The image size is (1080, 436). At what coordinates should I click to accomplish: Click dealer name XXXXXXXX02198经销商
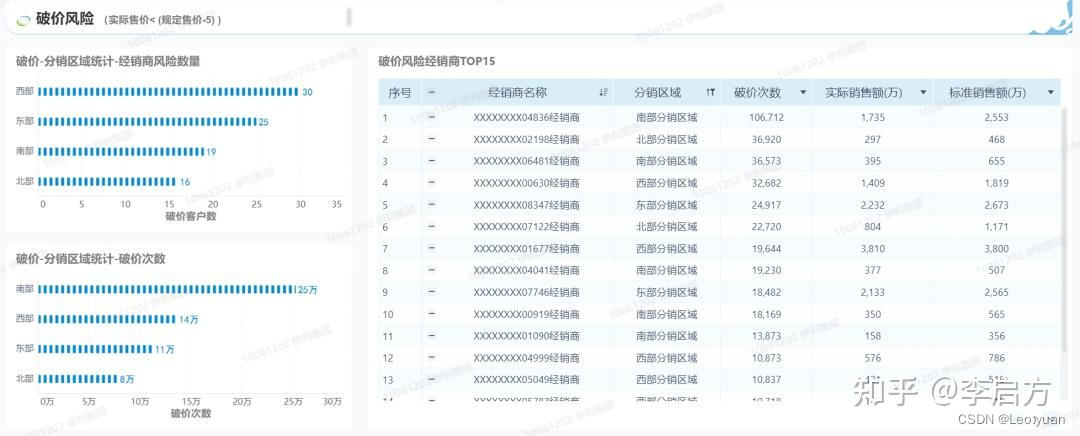click(x=526, y=139)
